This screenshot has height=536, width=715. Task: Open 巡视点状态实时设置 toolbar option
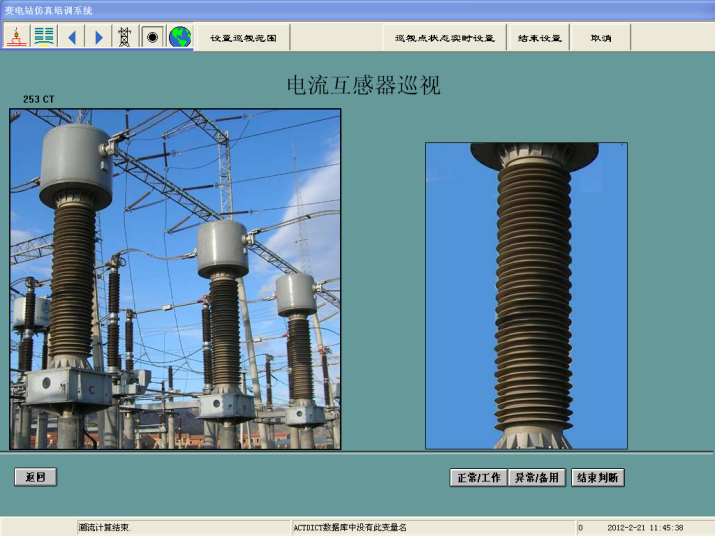445,38
